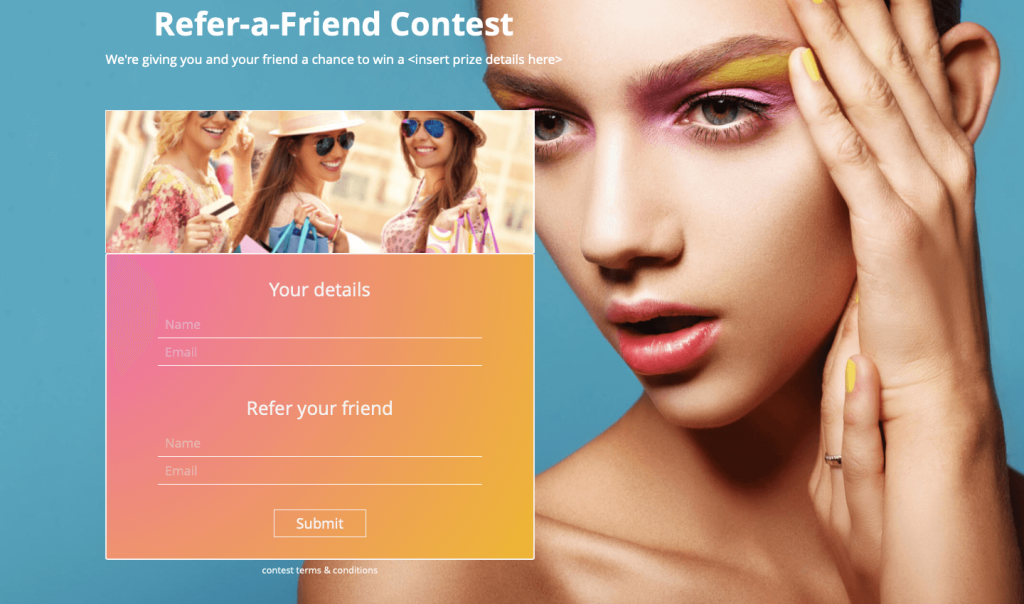The width and height of the screenshot is (1024, 604).
Task: Click the Your details section heading
Action: point(319,290)
